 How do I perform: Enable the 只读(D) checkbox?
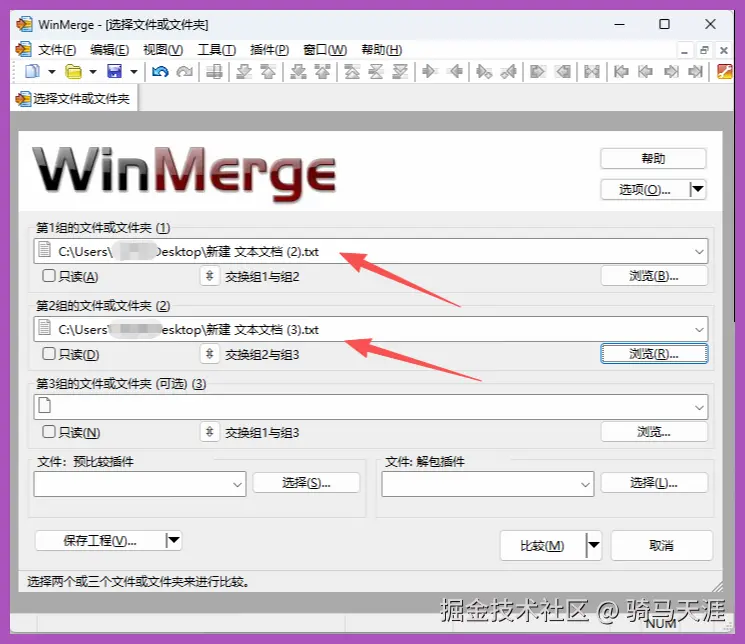(48, 354)
